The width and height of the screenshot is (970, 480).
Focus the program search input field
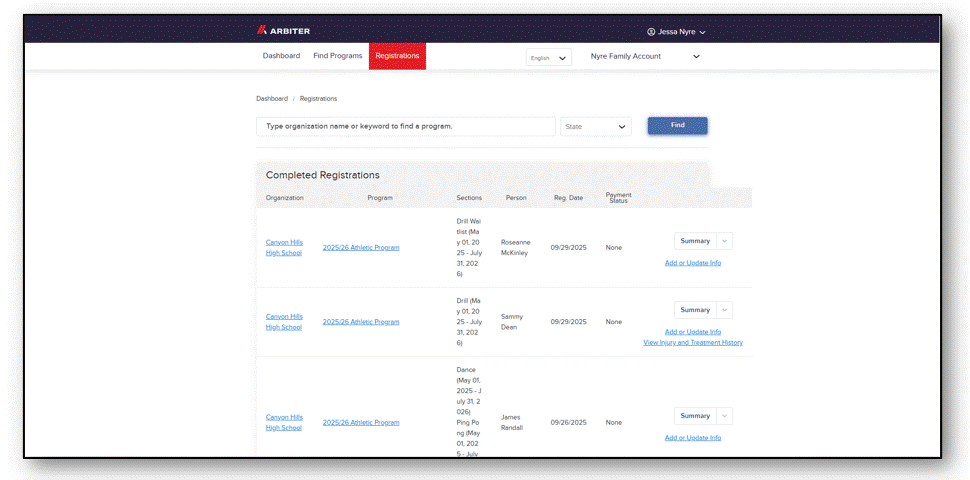coord(406,126)
